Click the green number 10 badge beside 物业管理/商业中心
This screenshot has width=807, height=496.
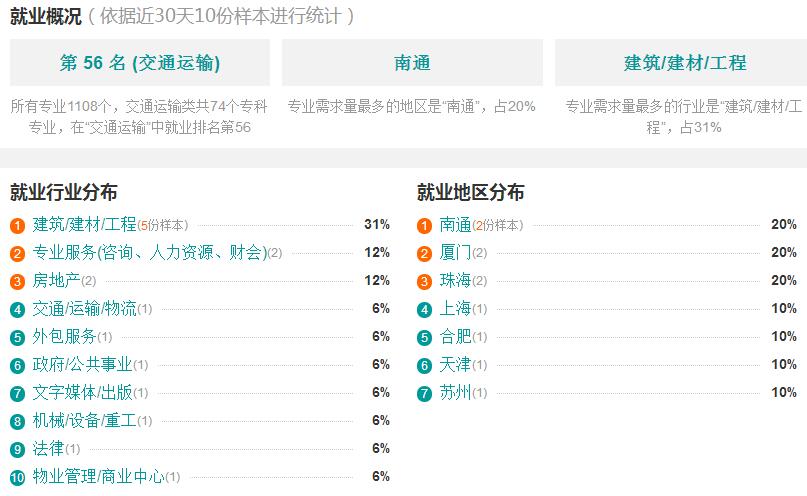click(x=17, y=477)
